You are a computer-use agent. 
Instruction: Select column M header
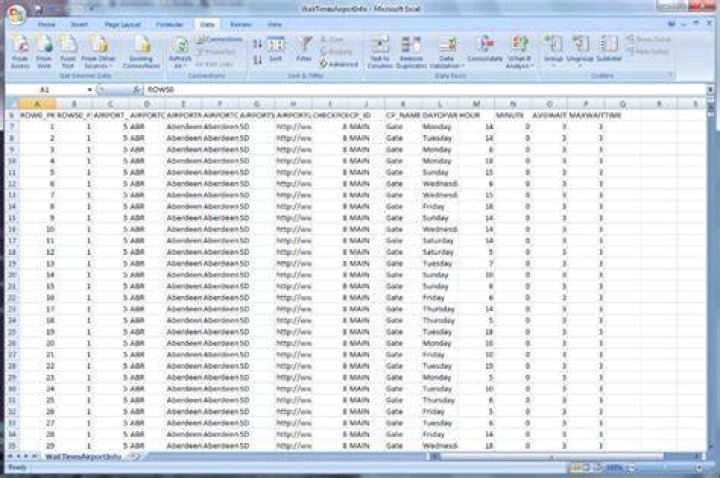(x=476, y=104)
